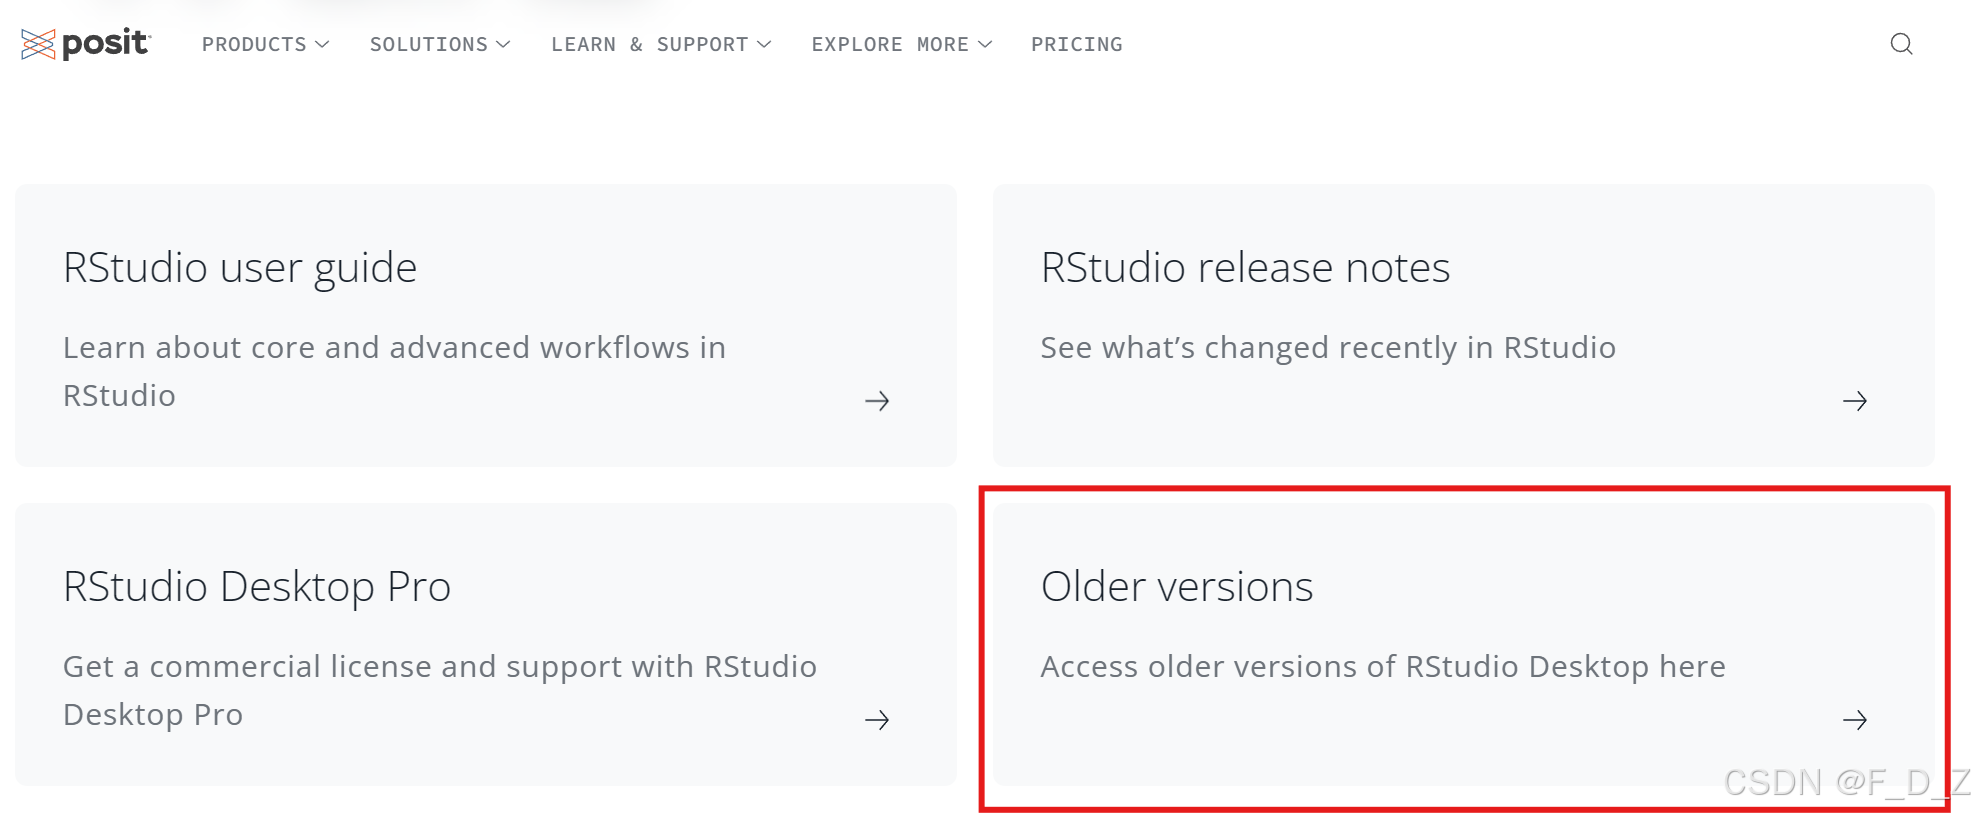Click 'See what's changed recently in RStudio' text

[1328, 348]
